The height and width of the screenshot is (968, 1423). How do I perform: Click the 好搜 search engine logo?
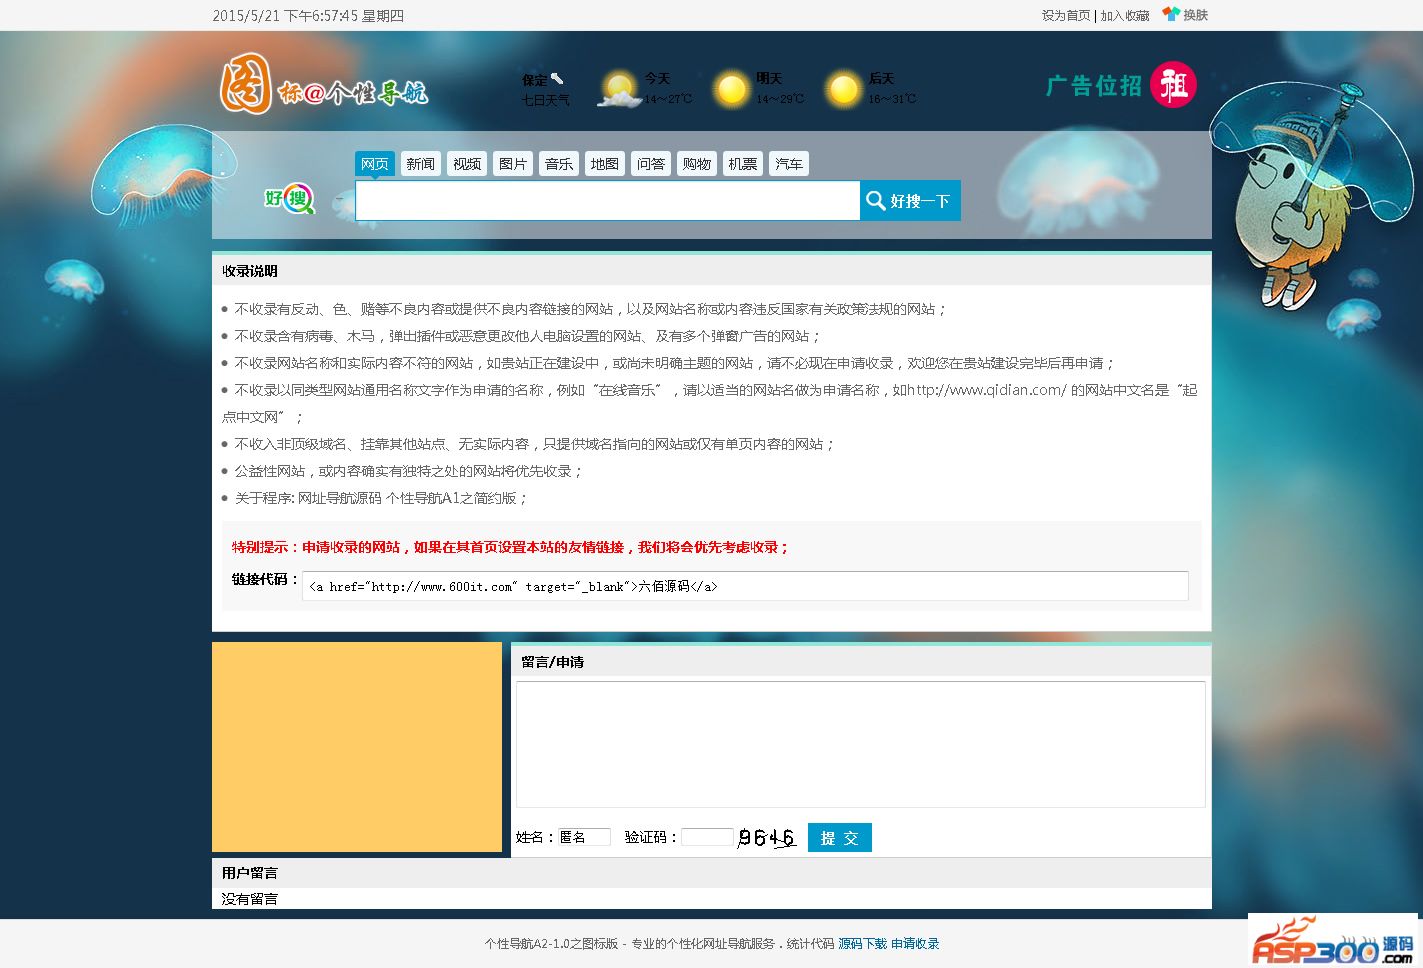click(290, 199)
